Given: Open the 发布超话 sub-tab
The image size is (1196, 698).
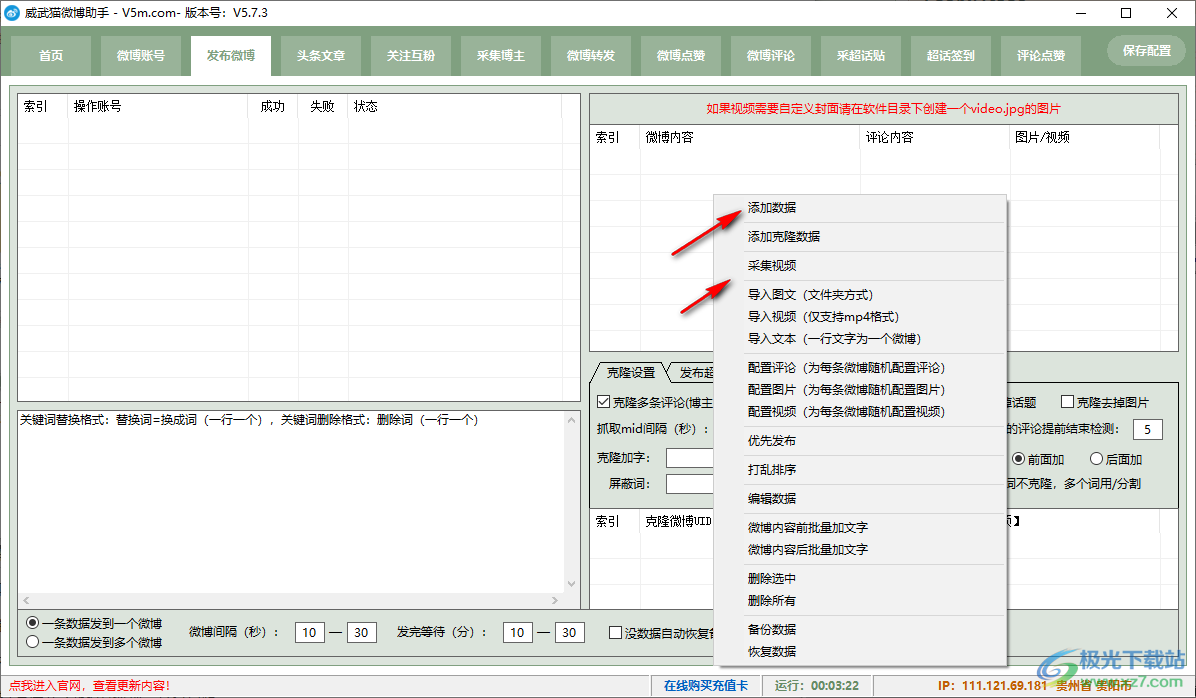Looking at the screenshot, I should click(x=693, y=372).
